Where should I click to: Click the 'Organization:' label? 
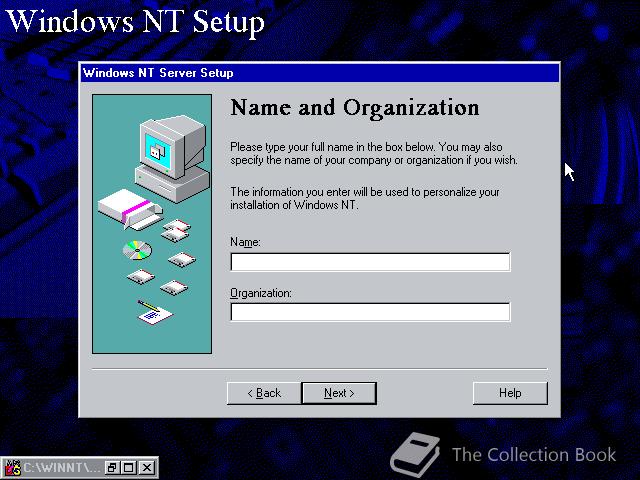261,293
